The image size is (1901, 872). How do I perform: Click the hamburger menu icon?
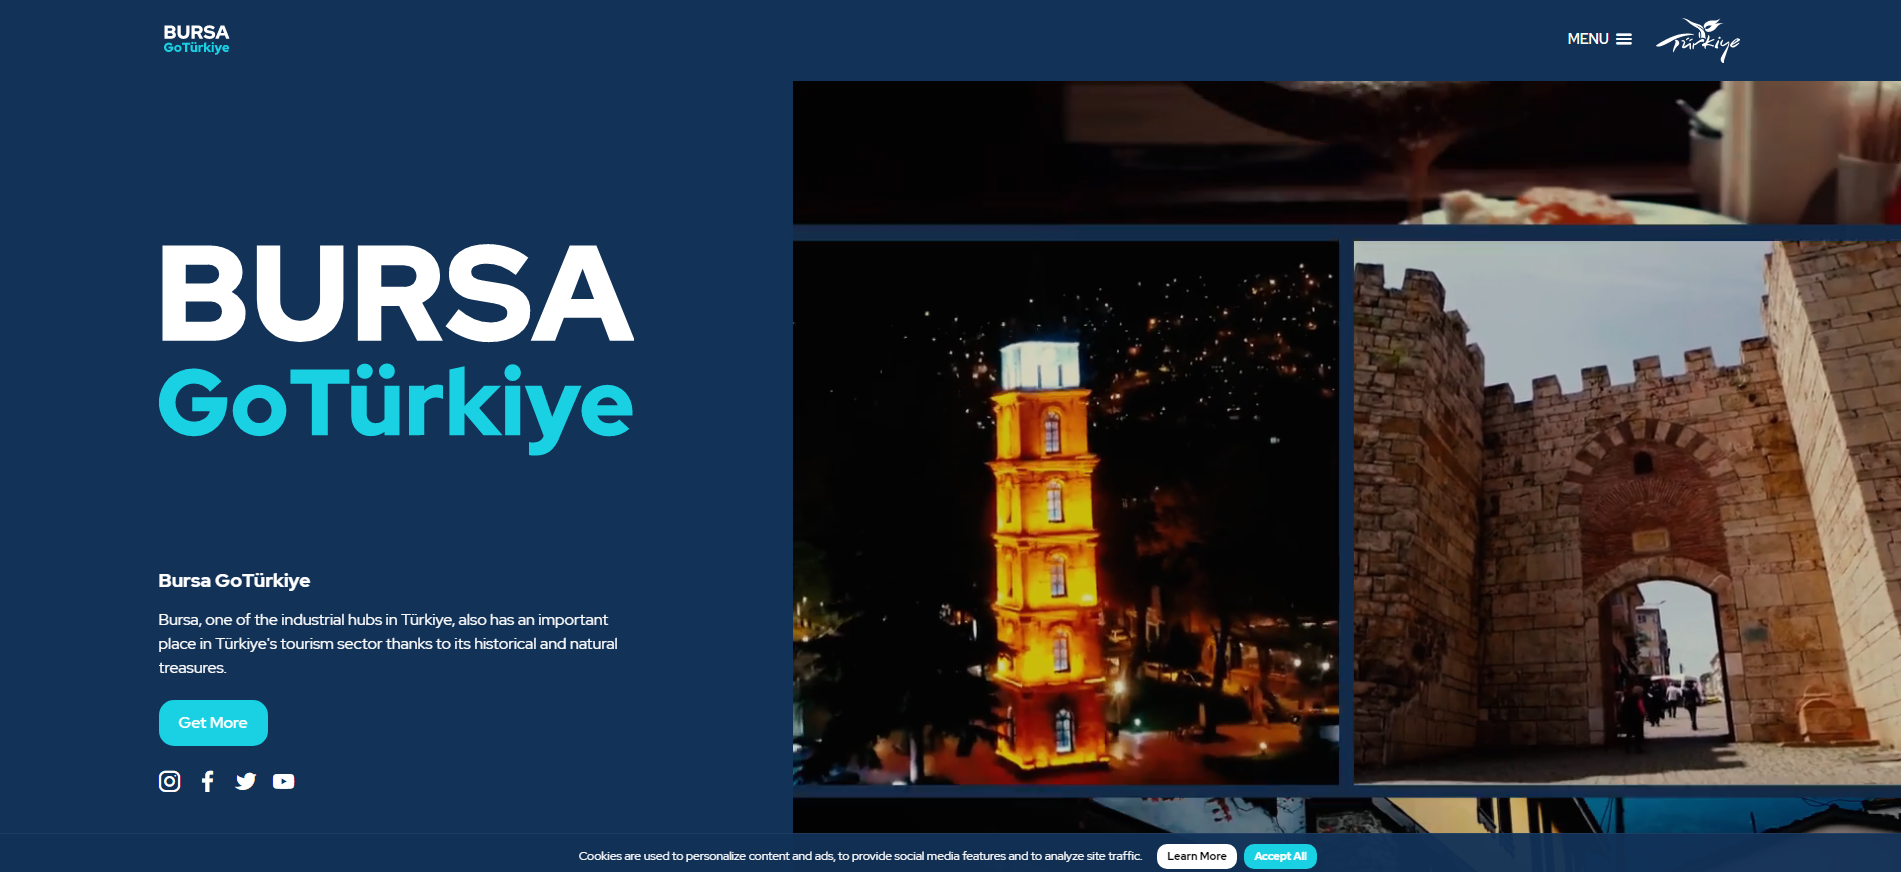tap(1624, 39)
